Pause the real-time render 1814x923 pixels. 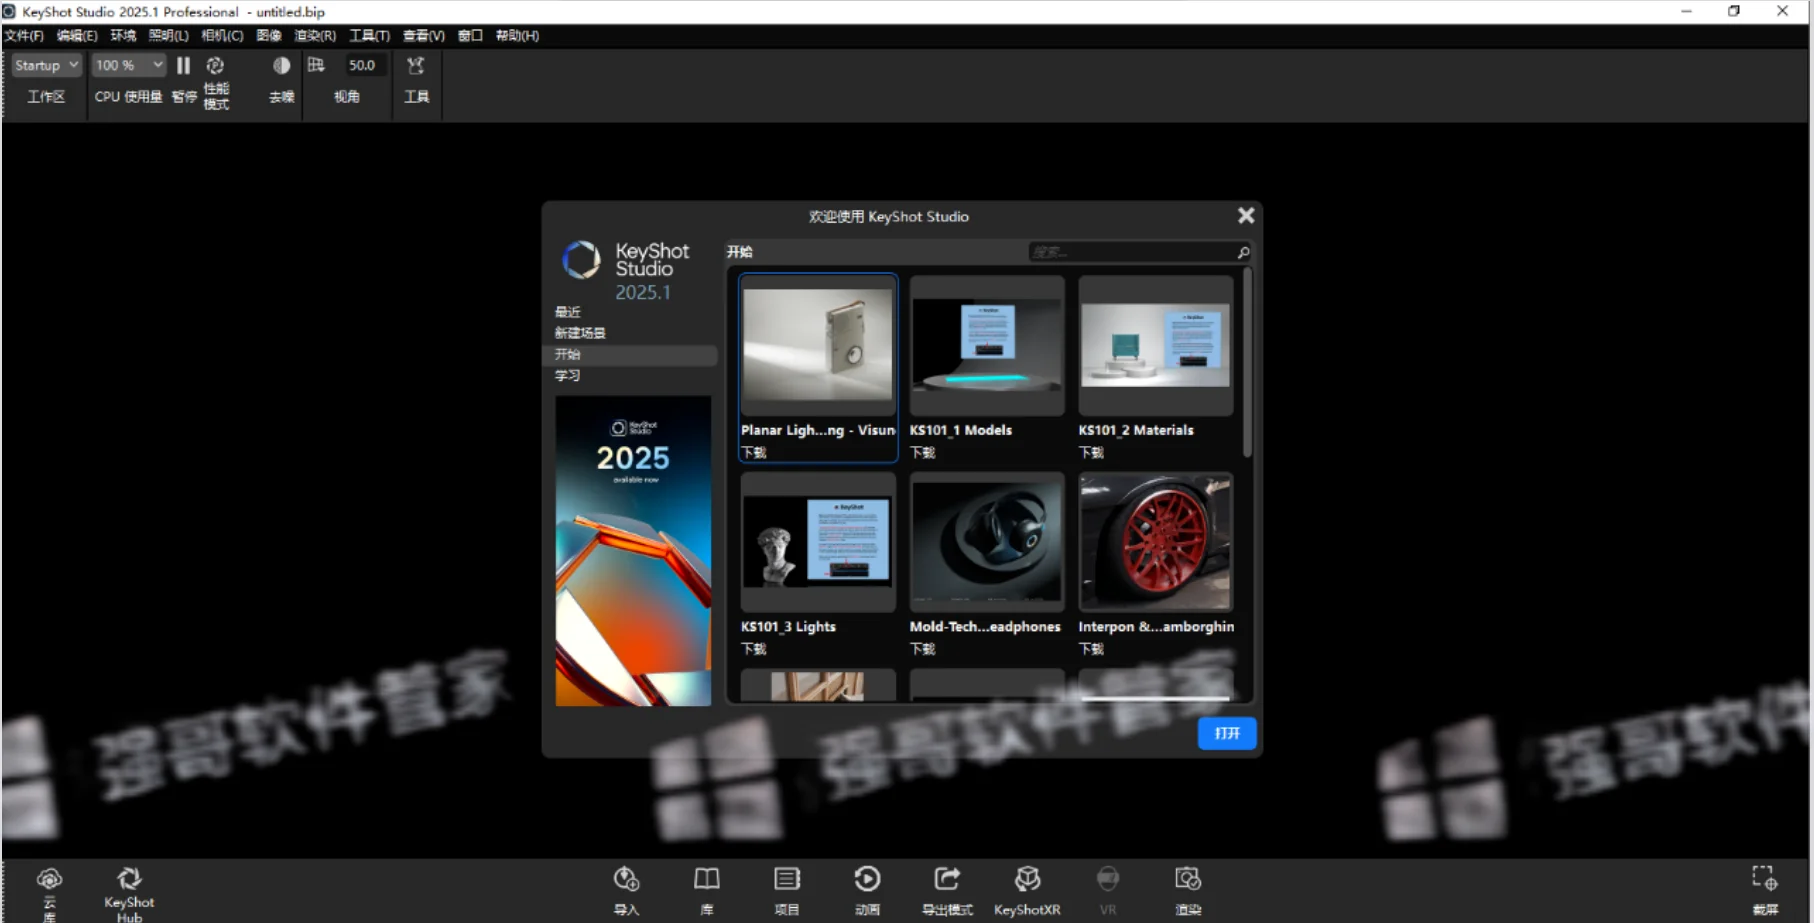(x=183, y=65)
